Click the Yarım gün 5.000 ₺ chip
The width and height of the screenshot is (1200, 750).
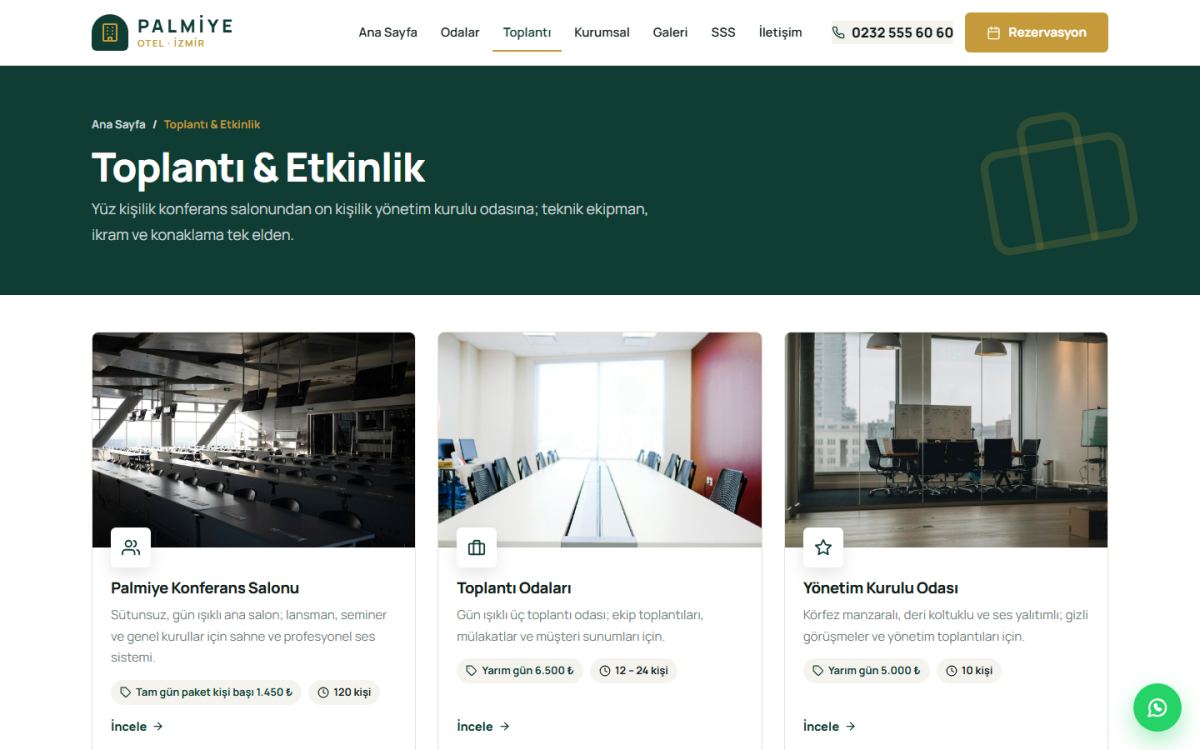866,671
